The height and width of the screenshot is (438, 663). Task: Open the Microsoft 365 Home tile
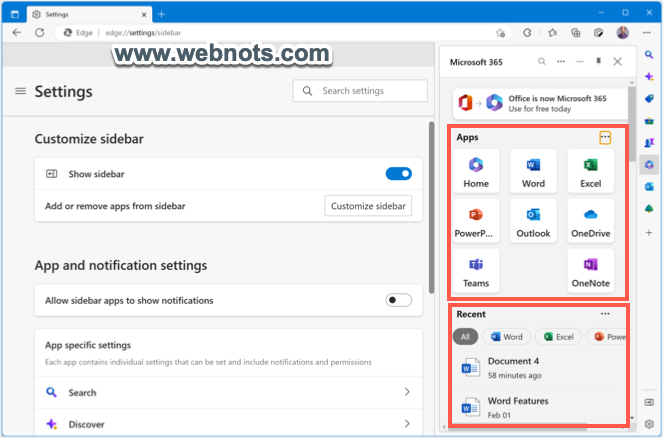[475, 171]
